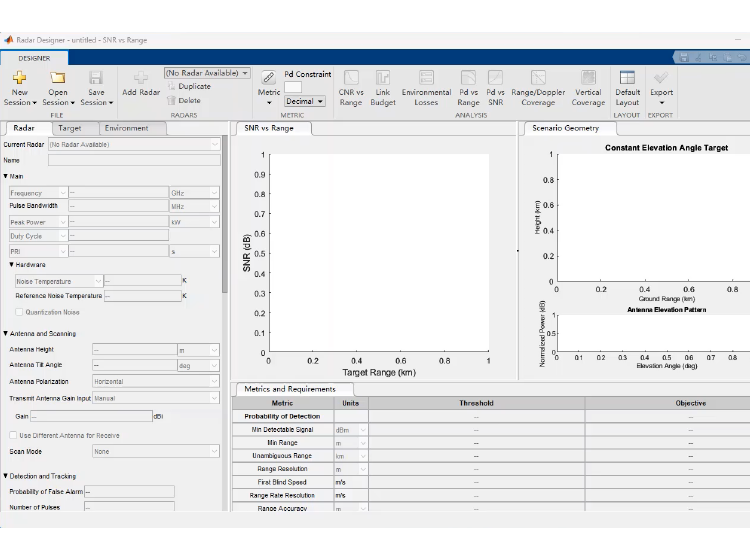Image resolution: width=750 pixels, height=560 pixels.
Task: Collapse the Antenna and Scanning section
Action: point(5,333)
